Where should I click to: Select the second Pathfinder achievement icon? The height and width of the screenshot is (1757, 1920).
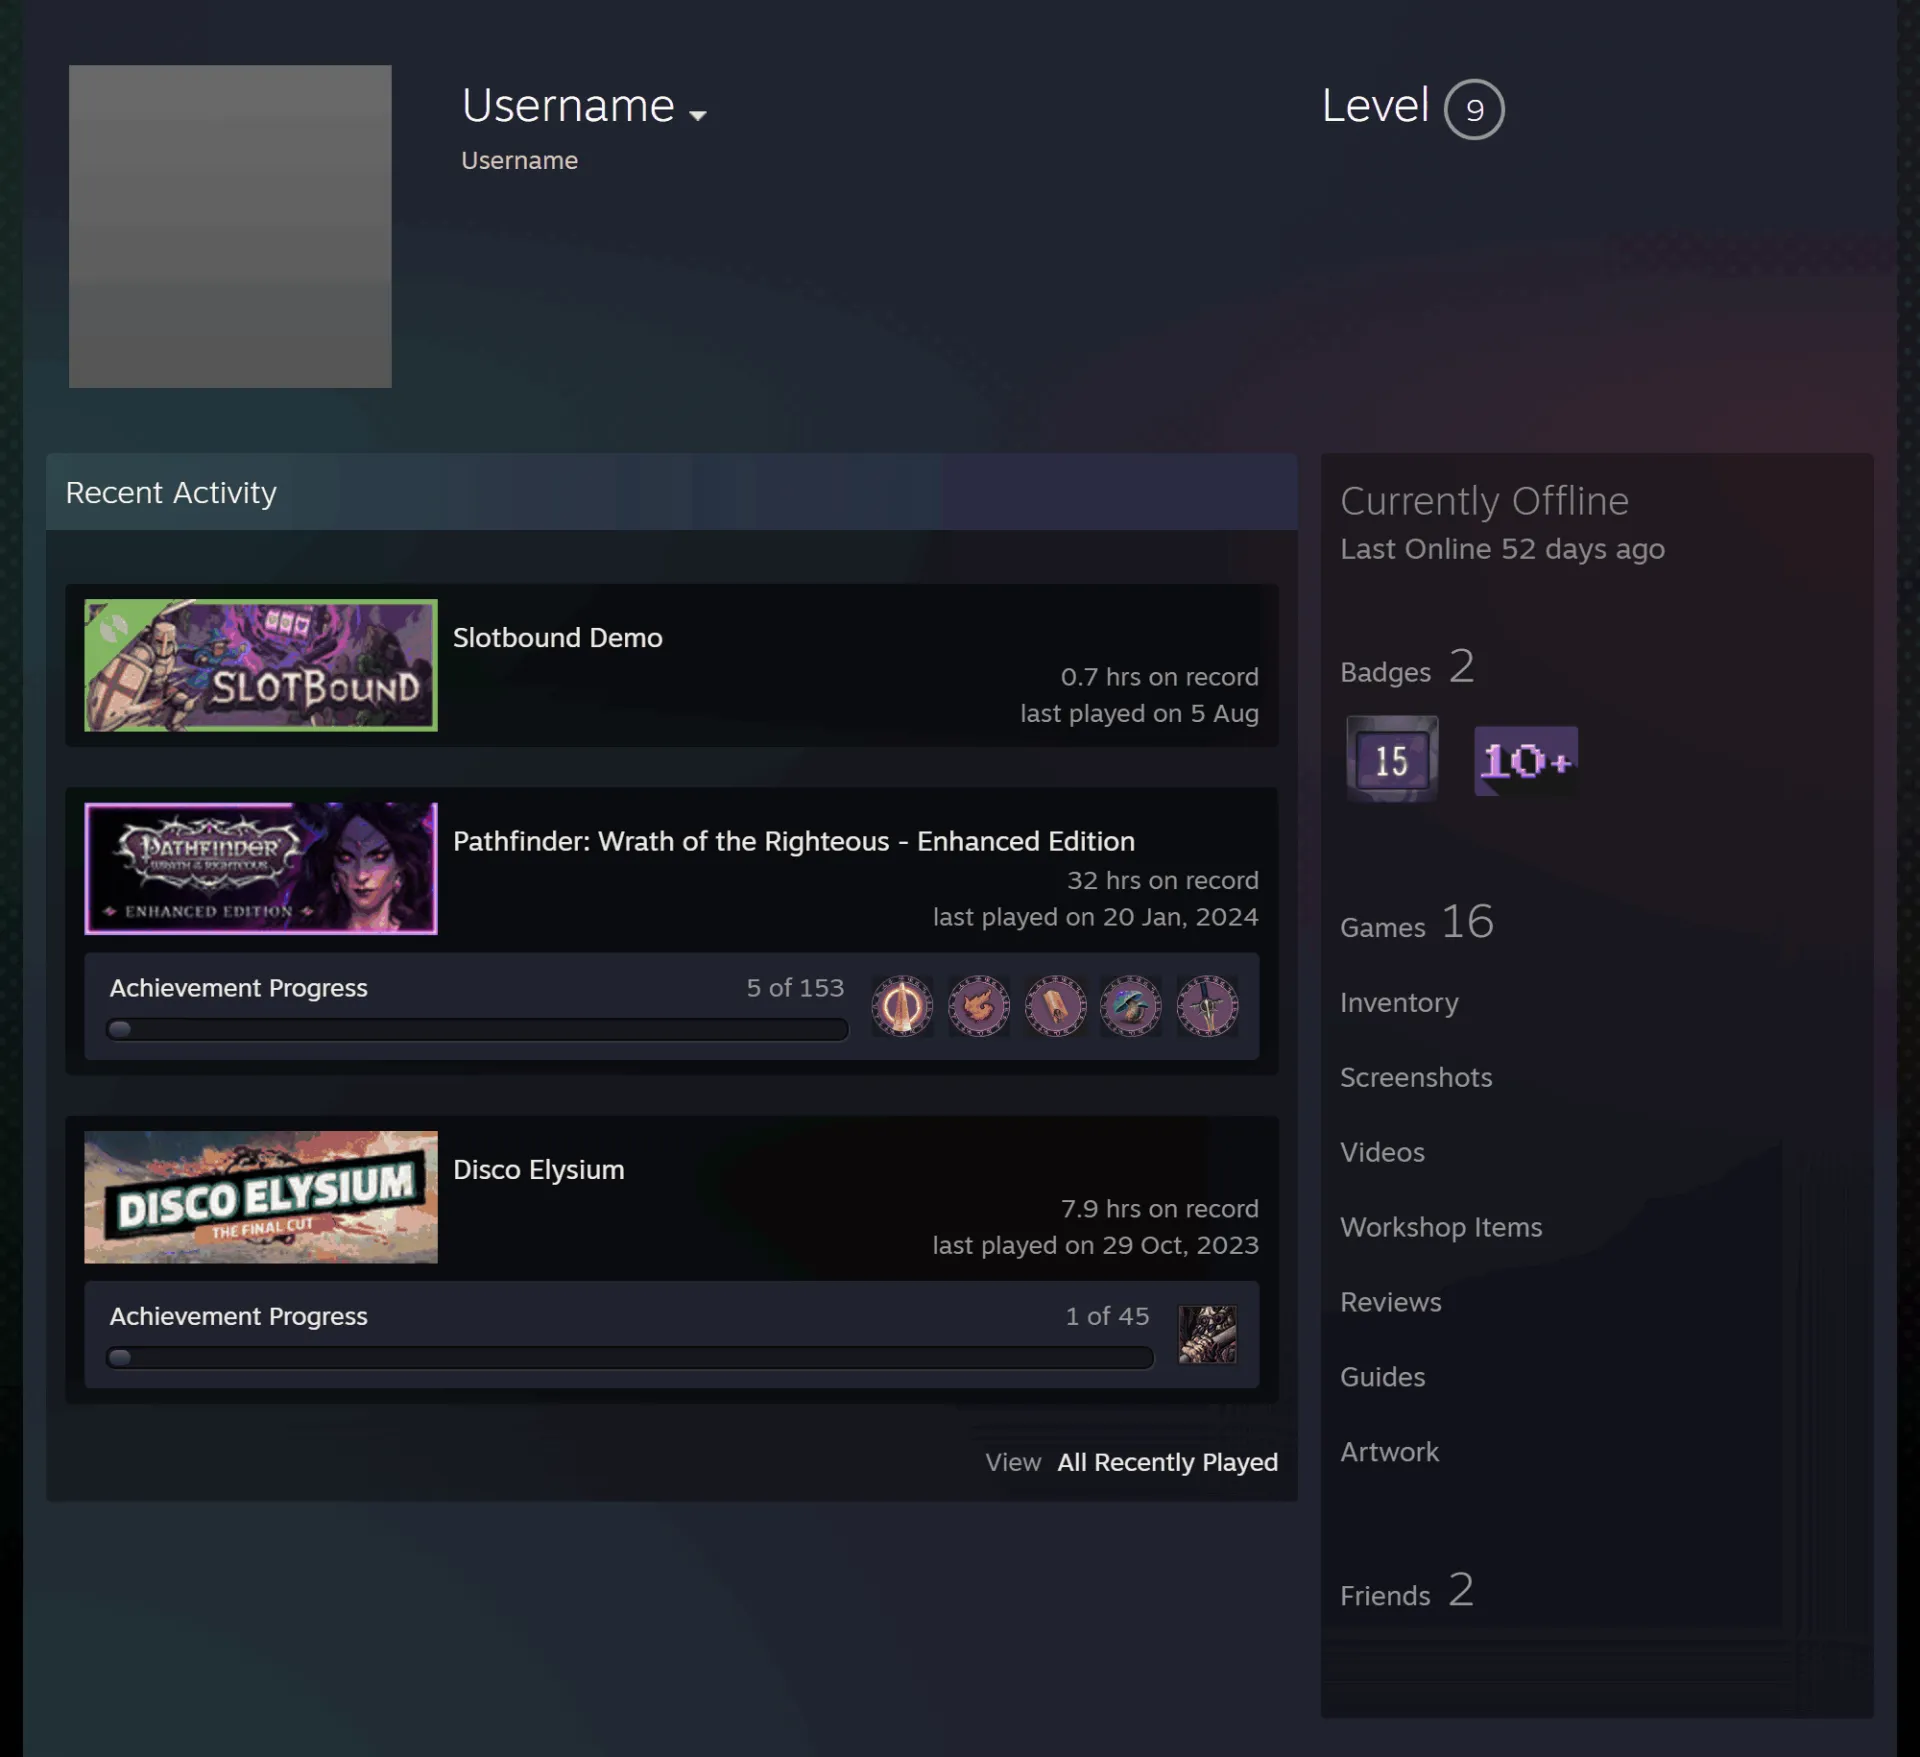[x=978, y=1005]
